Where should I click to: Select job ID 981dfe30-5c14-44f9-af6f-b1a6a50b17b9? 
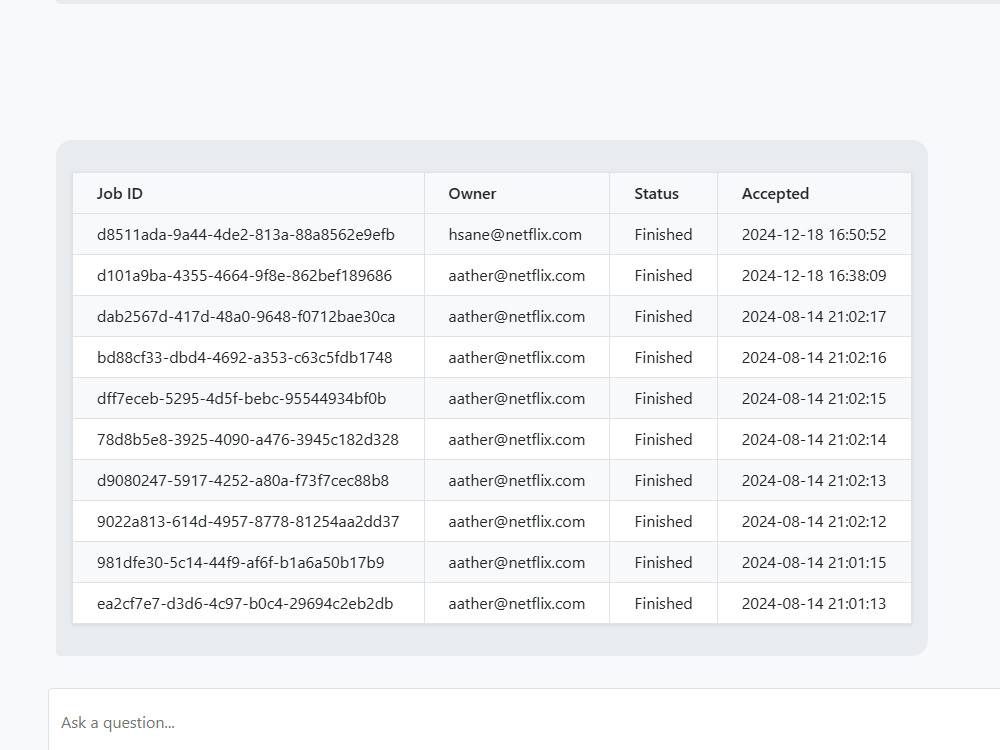tap(240, 562)
